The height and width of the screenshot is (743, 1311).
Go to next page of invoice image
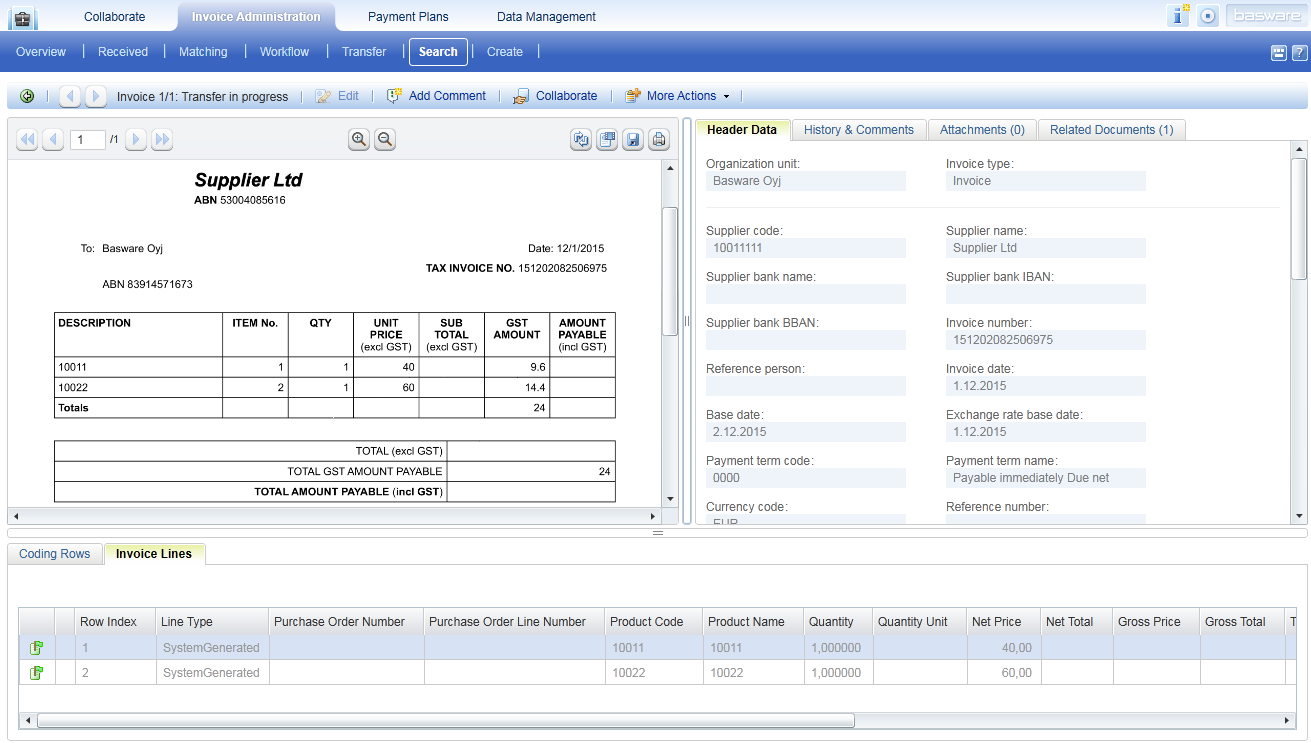pos(136,140)
